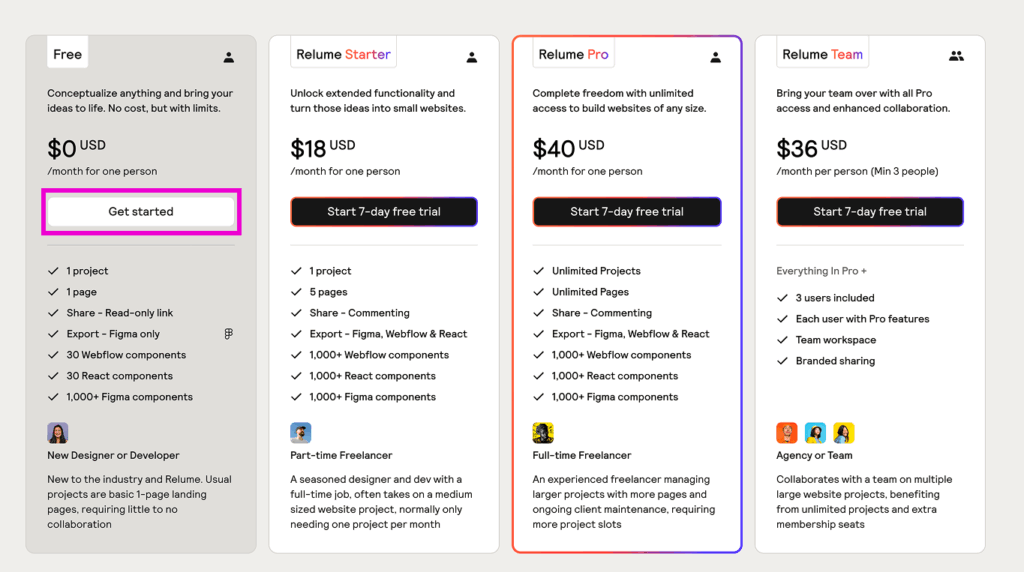Screen dimensions: 1024x572
Task: Select the Relume Pro plan label
Action: click(x=573, y=54)
